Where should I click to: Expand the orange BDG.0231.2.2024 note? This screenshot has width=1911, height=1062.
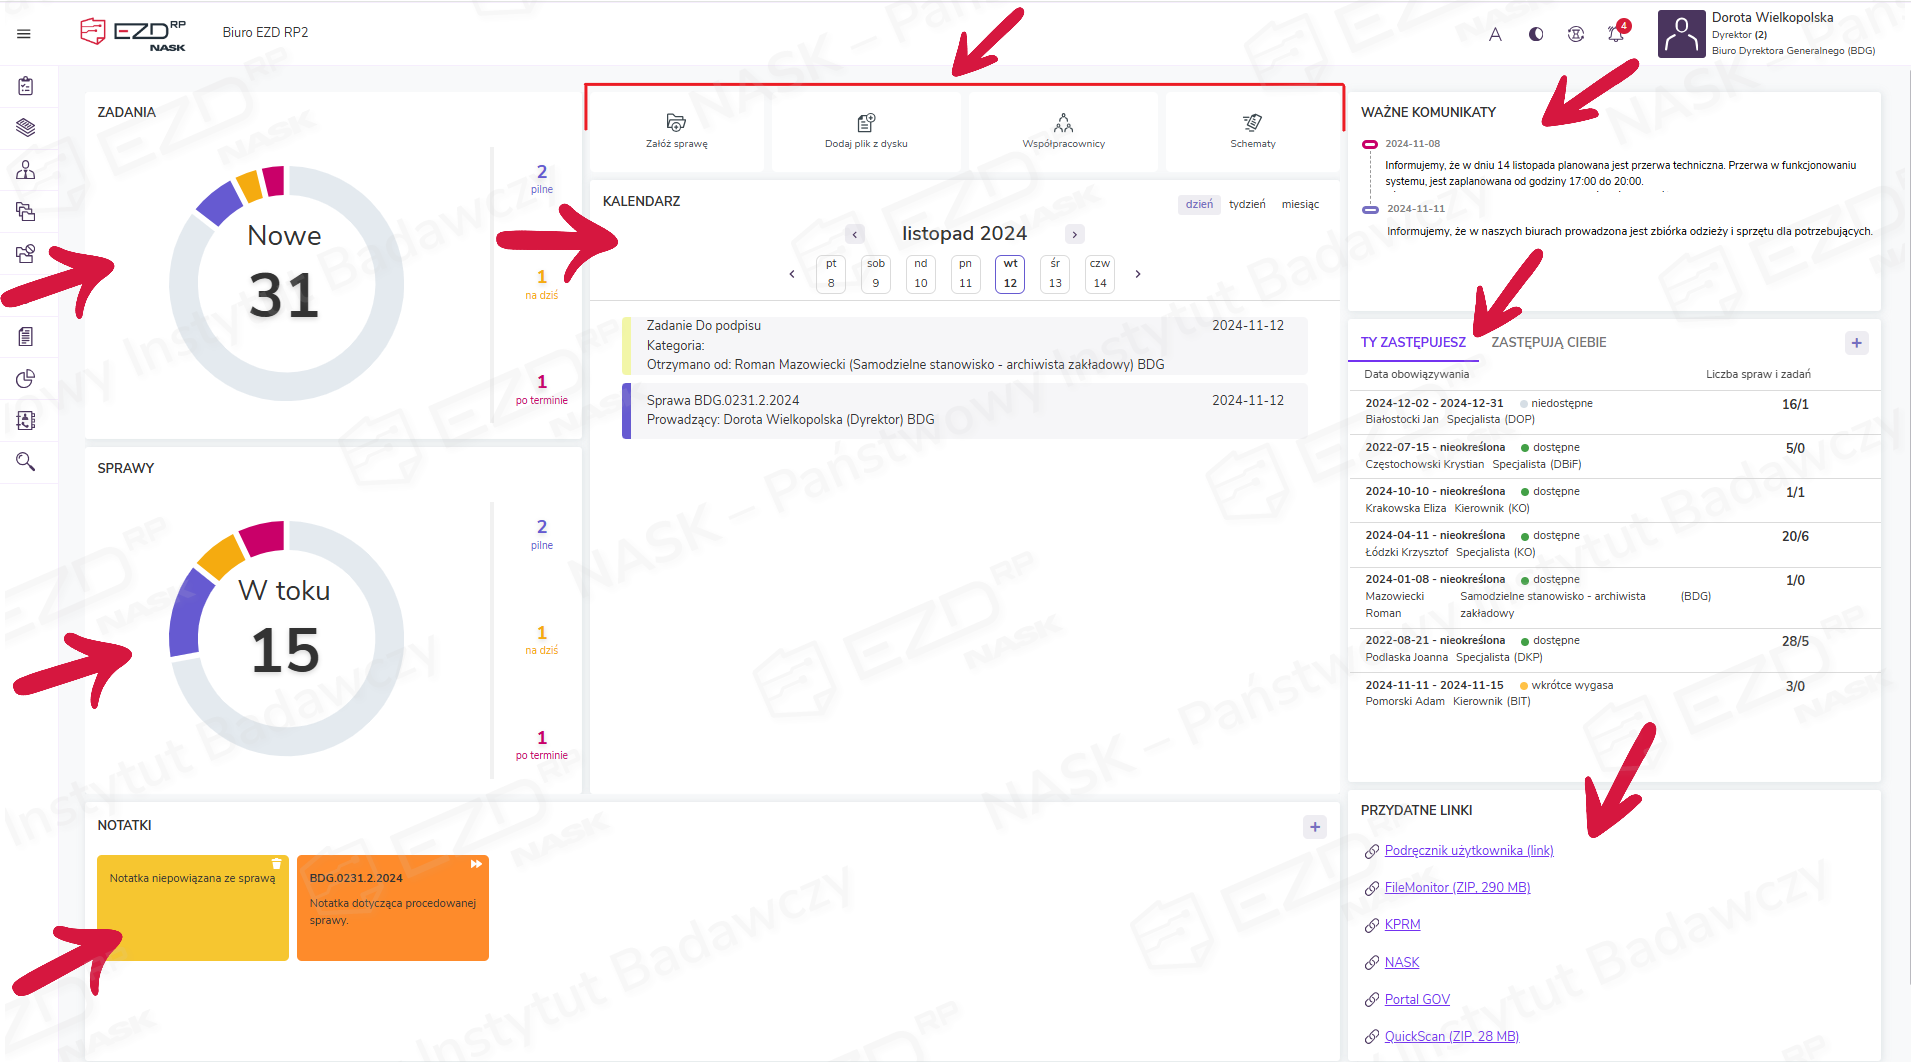[x=476, y=864]
